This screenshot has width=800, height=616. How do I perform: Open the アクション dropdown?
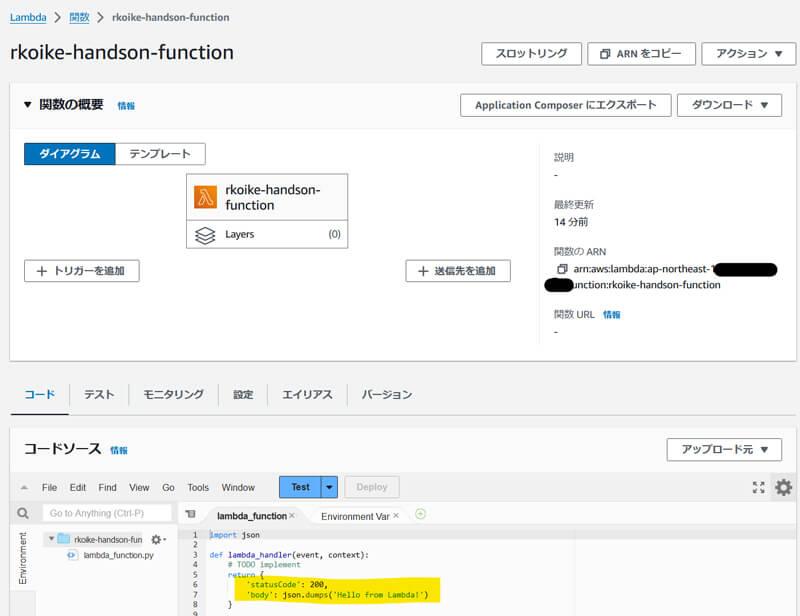click(748, 54)
